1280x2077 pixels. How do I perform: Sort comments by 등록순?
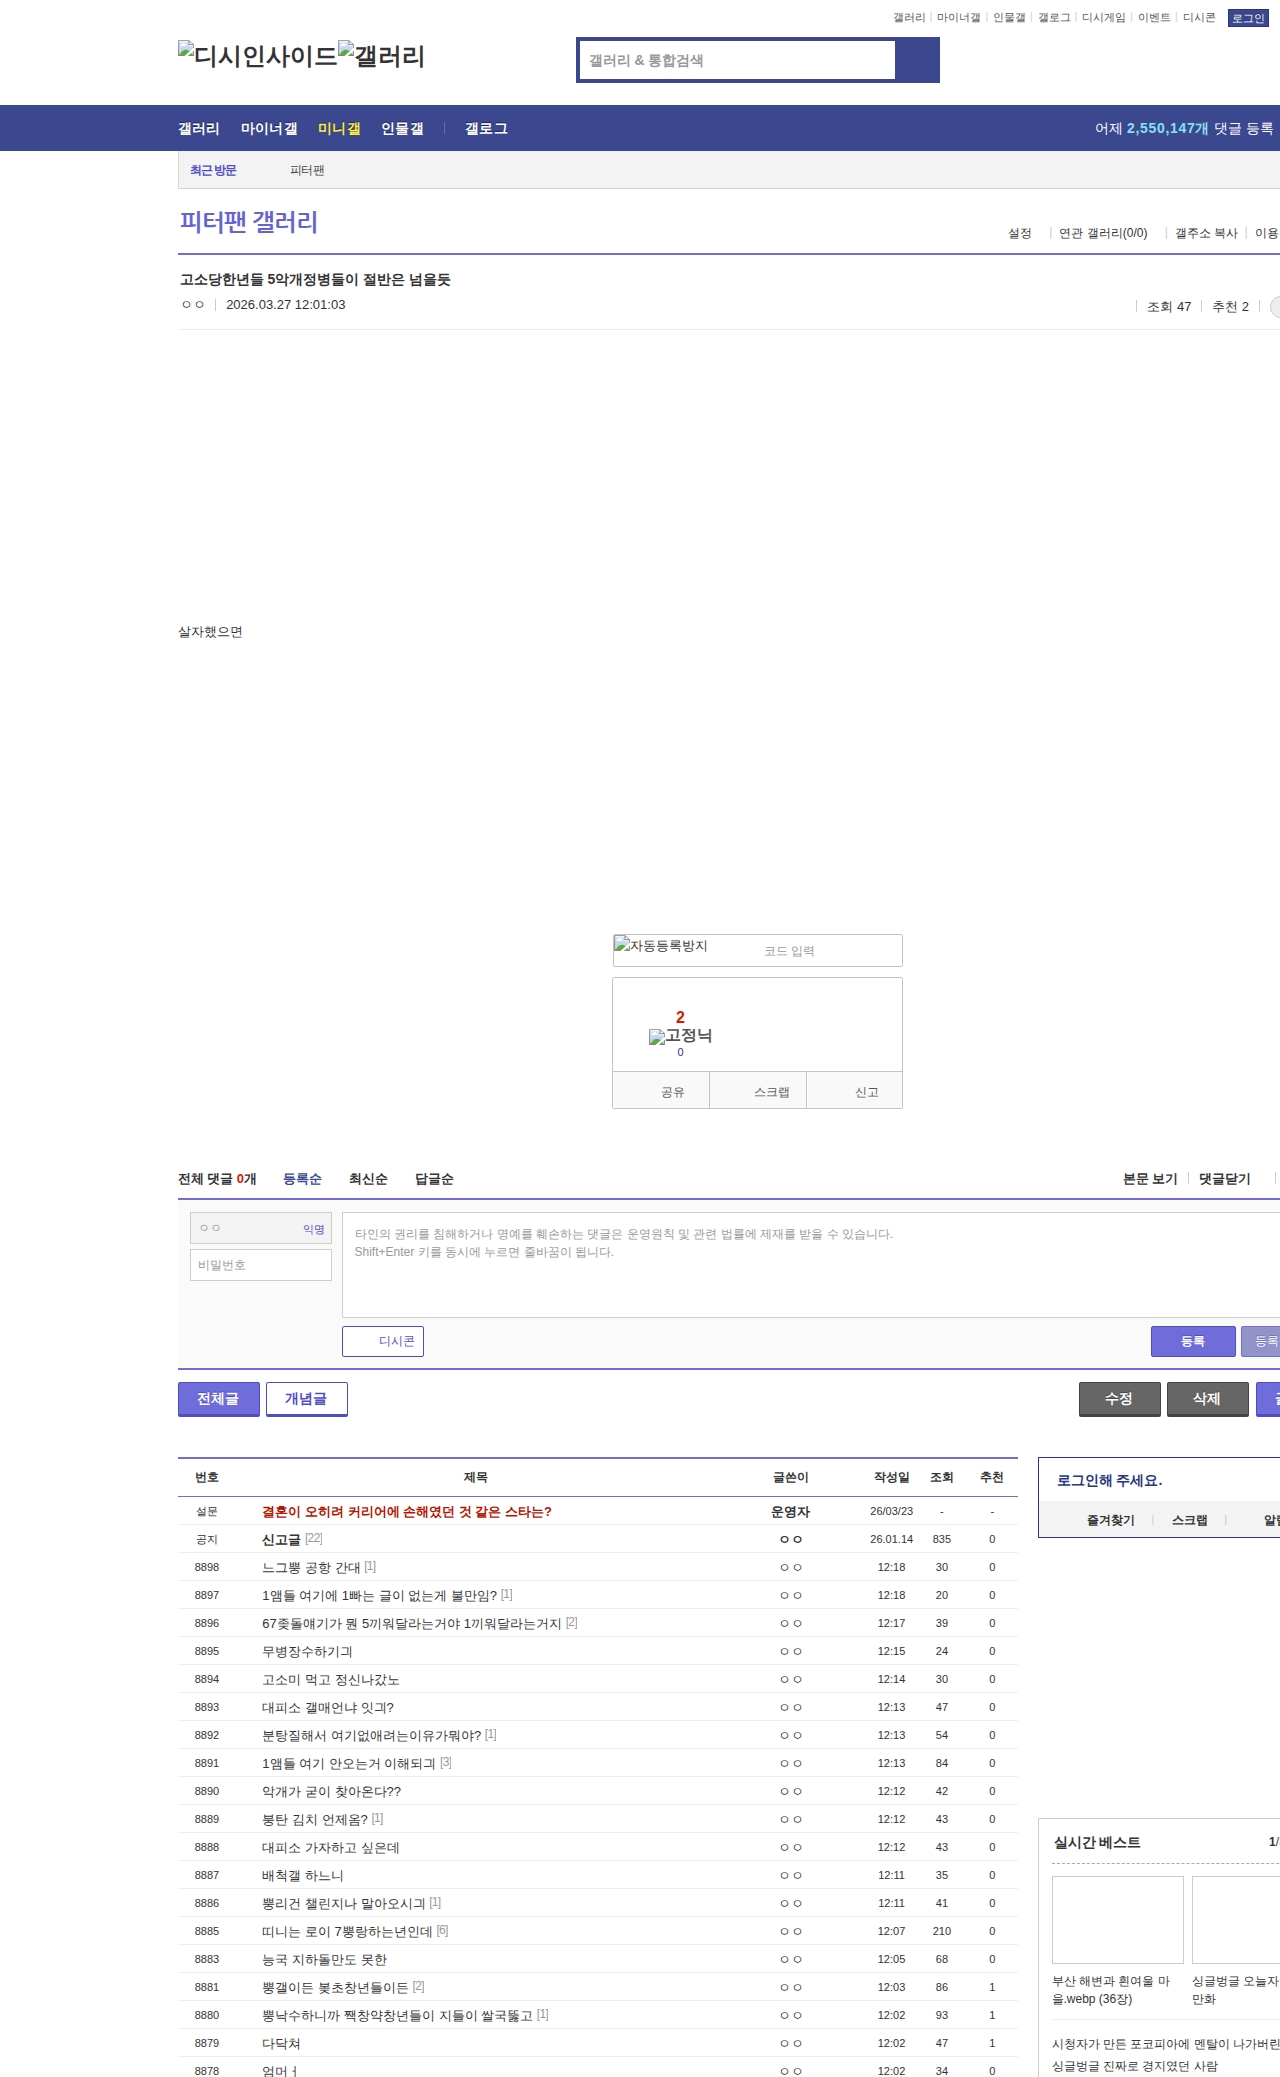pyautogui.click(x=302, y=1179)
